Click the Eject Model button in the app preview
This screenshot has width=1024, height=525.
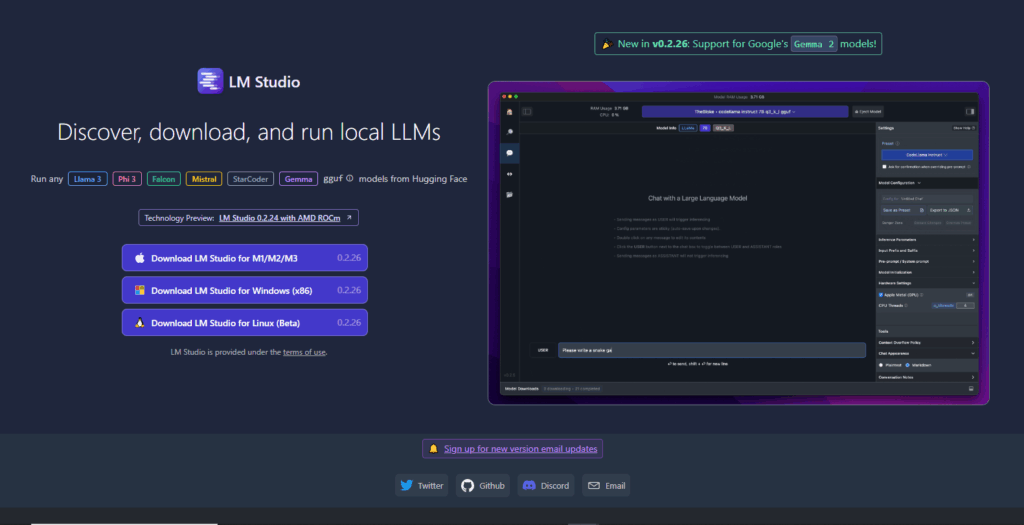(868, 112)
